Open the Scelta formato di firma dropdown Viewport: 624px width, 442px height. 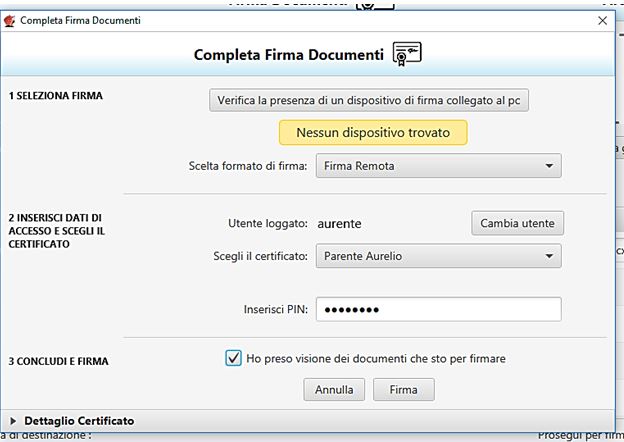(438, 165)
